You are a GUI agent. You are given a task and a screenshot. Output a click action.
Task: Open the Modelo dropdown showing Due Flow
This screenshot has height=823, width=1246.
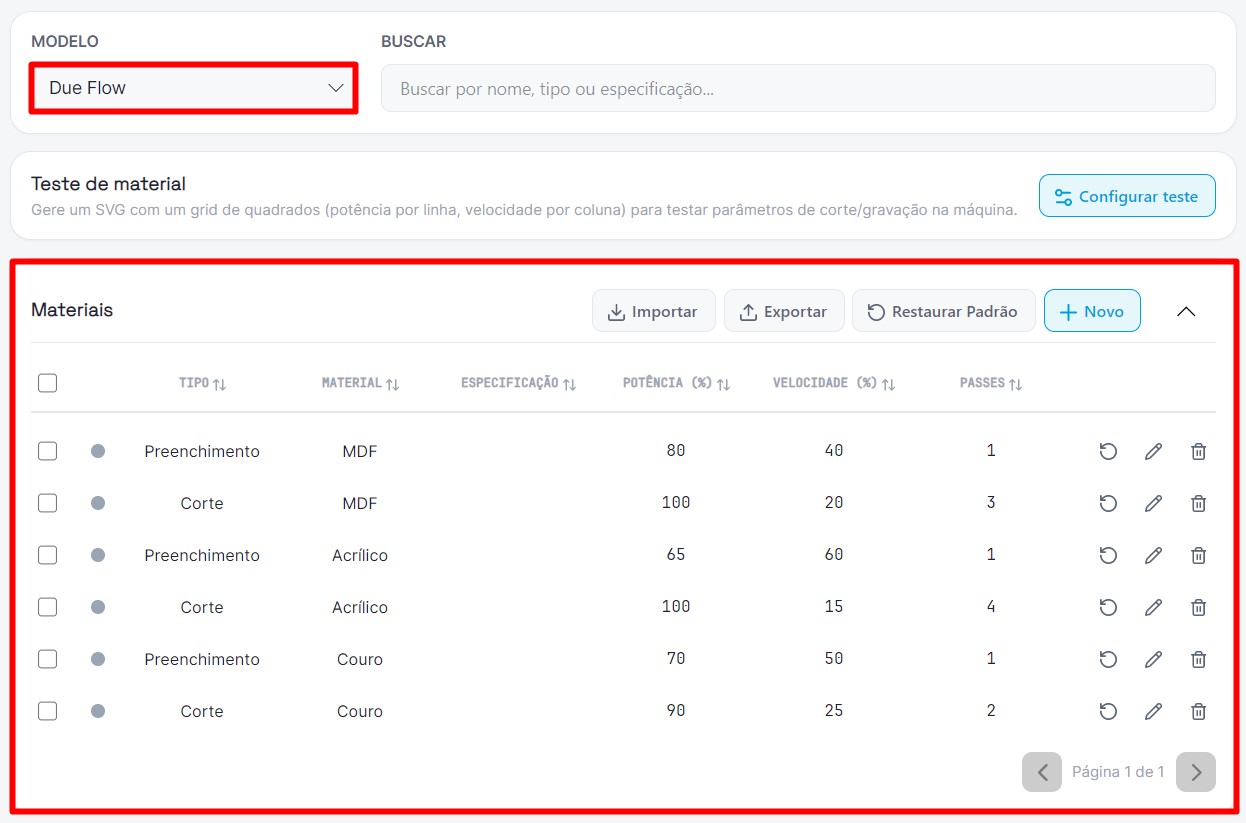coord(194,88)
